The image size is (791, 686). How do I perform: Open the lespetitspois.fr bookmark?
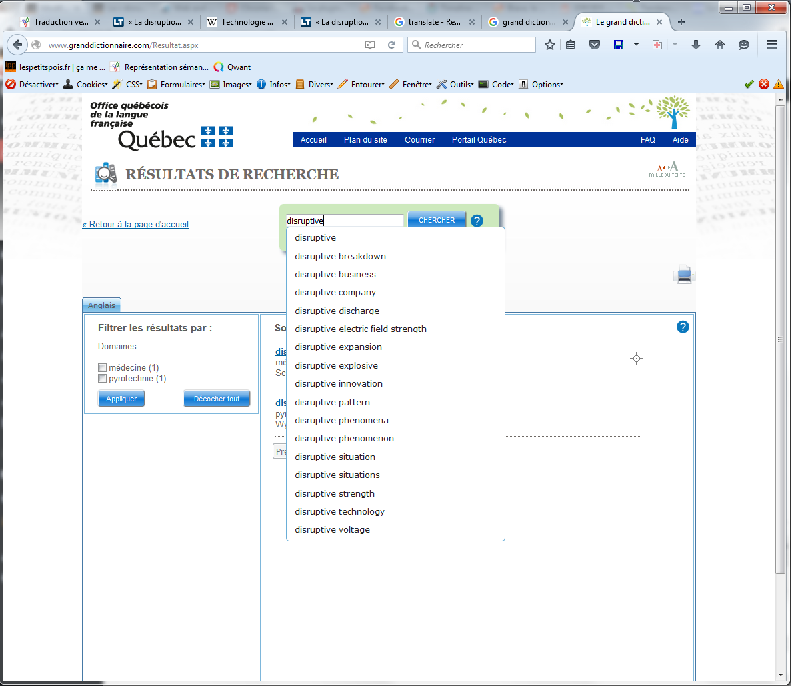tap(55, 67)
